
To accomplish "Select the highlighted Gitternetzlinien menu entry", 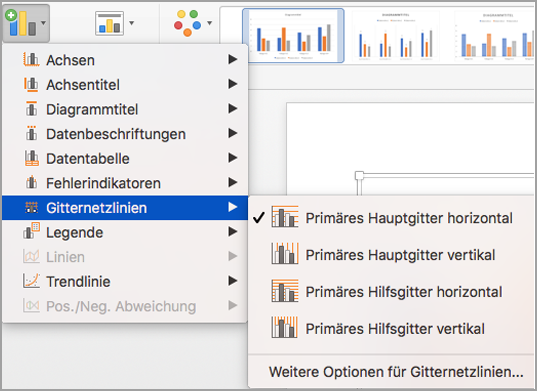I will click(x=125, y=208).
